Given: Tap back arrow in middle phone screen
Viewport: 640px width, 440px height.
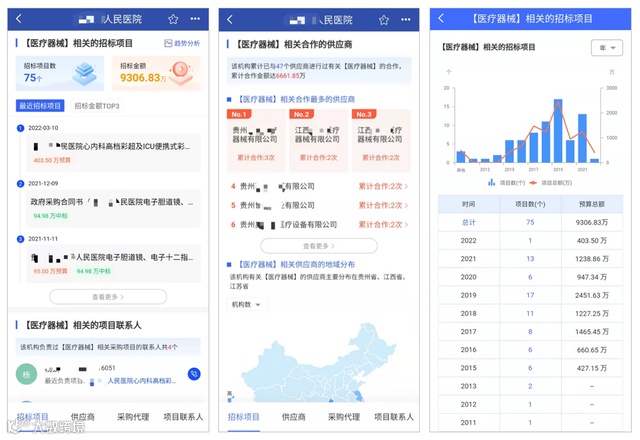Looking at the screenshot, I should (230, 19).
